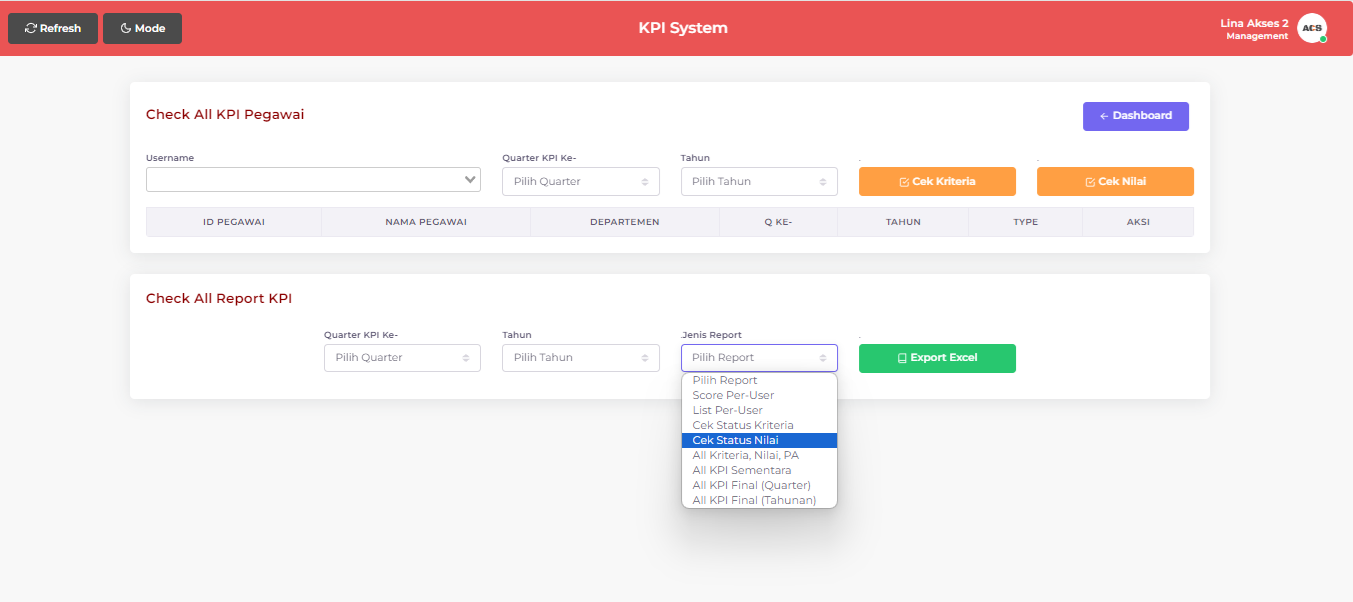
Task: Open Quarter dropdown in Check All KPI Pegawai
Action: point(580,182)
